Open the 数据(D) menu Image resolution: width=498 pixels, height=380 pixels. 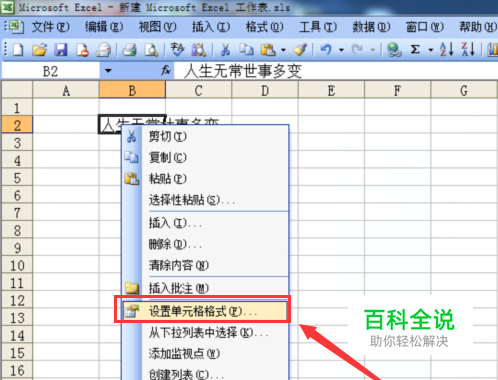[371, 27]
